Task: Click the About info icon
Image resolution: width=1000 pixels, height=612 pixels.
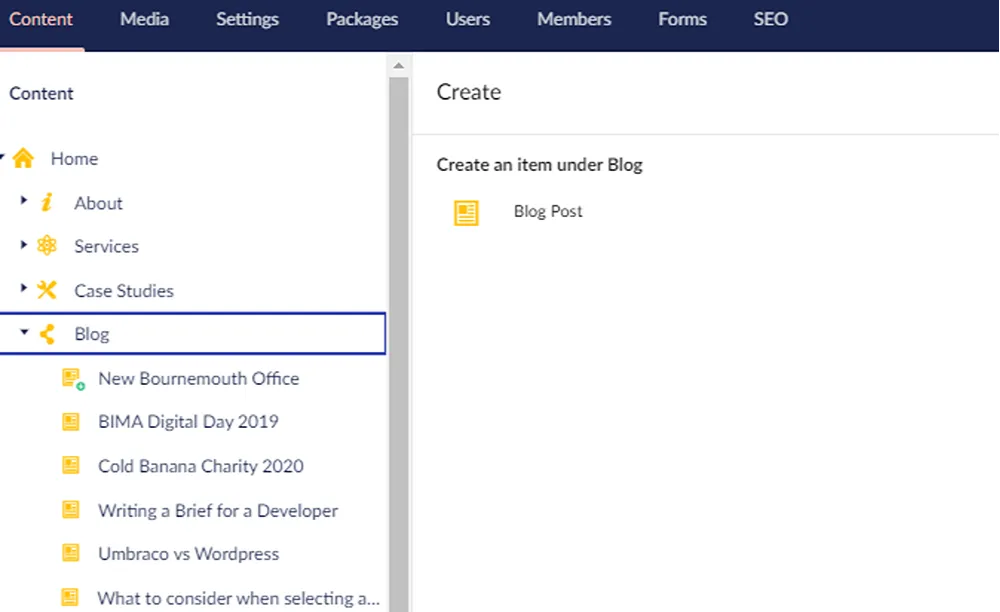Action: (47, 202)
